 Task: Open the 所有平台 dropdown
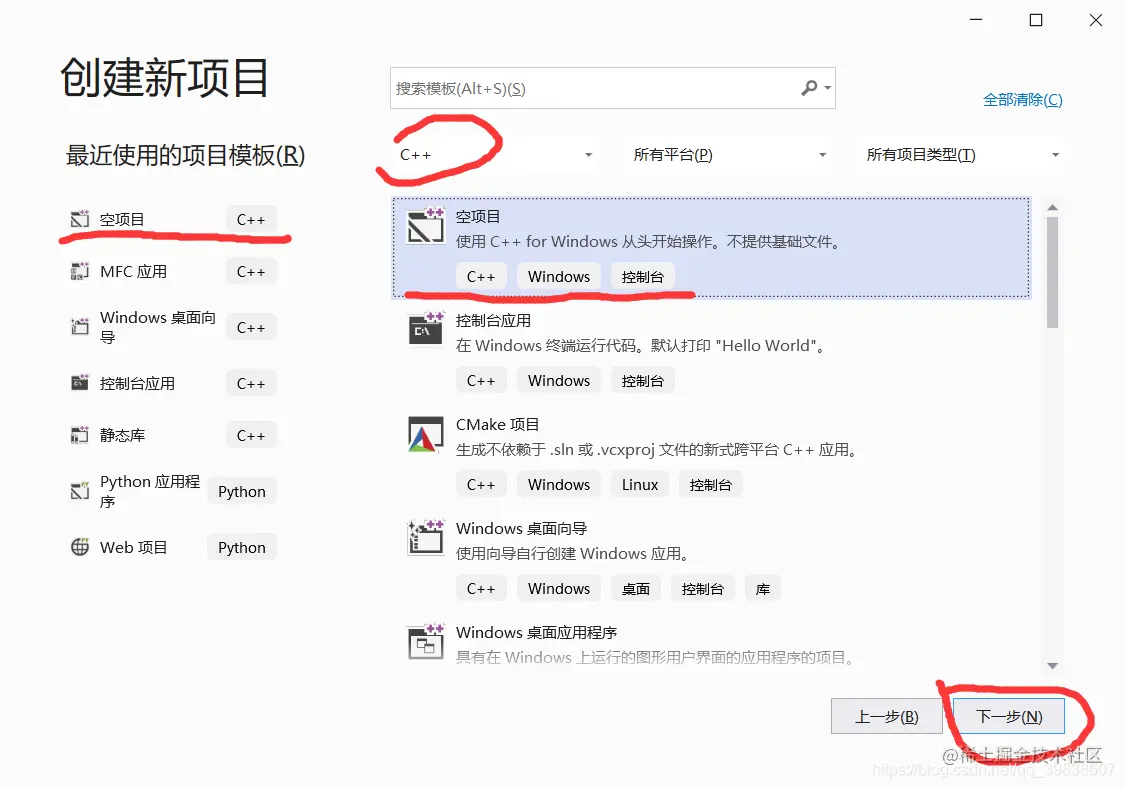[x=728, y=154]
